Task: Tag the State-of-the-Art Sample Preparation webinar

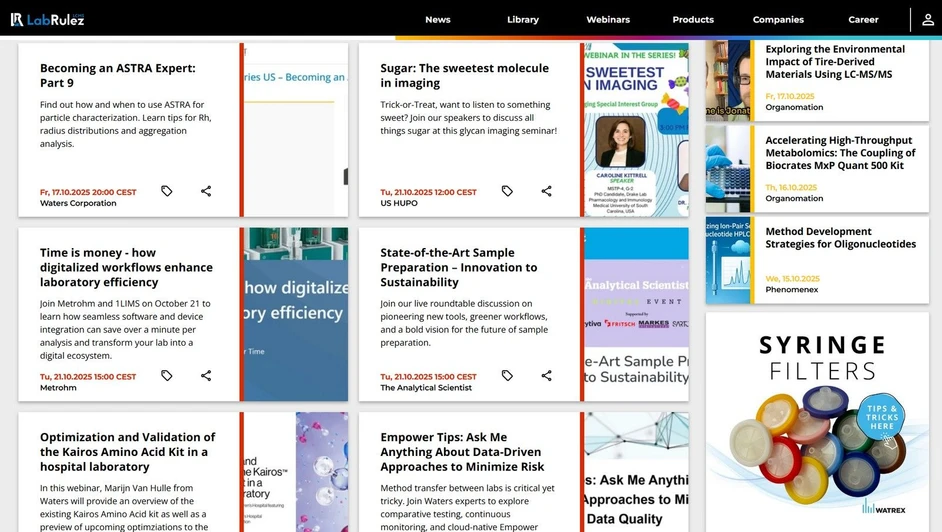Action: point(507,375)
